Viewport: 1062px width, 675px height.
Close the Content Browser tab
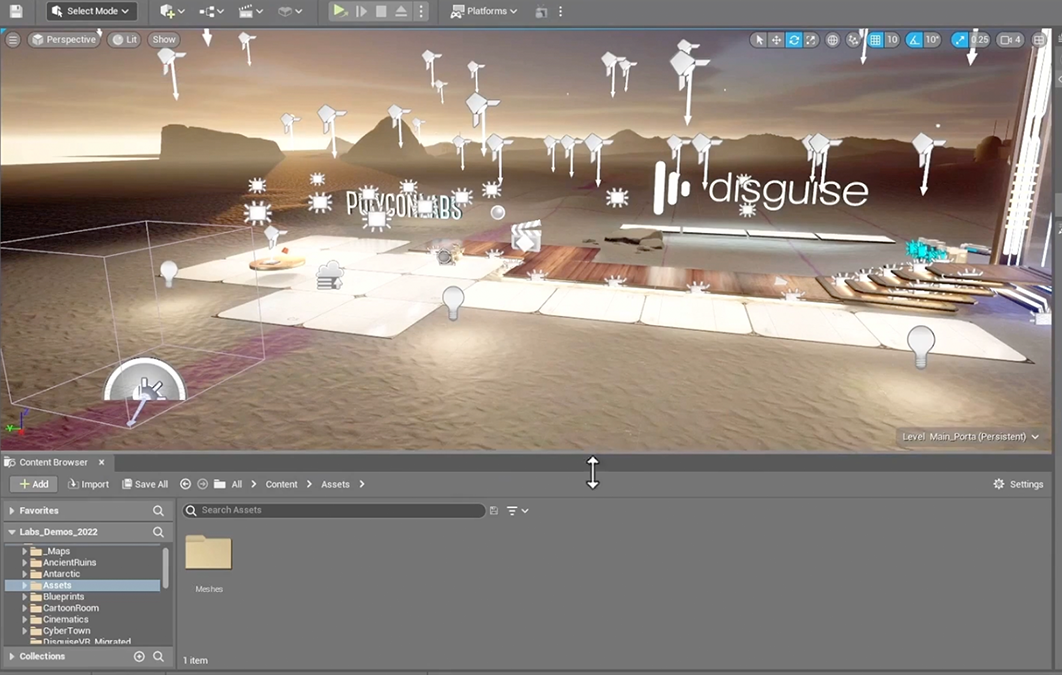[x=102, y=462]
